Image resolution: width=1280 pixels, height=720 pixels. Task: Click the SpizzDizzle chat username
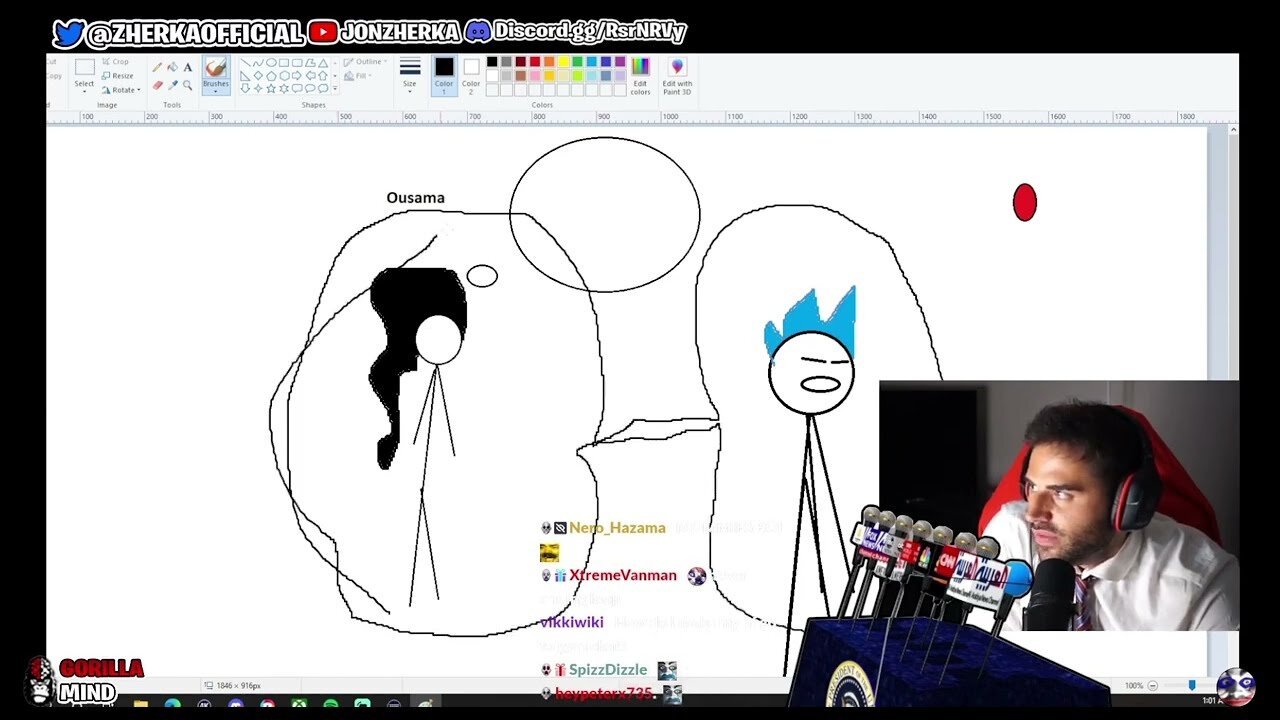tap(608, 670)
